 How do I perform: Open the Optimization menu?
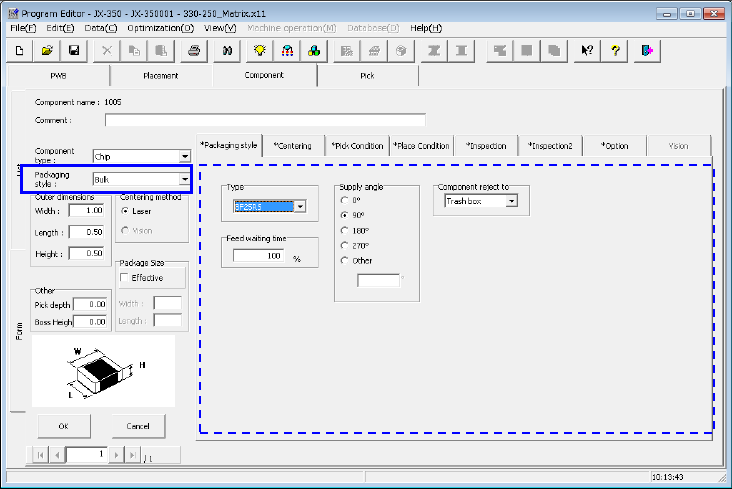160,28
